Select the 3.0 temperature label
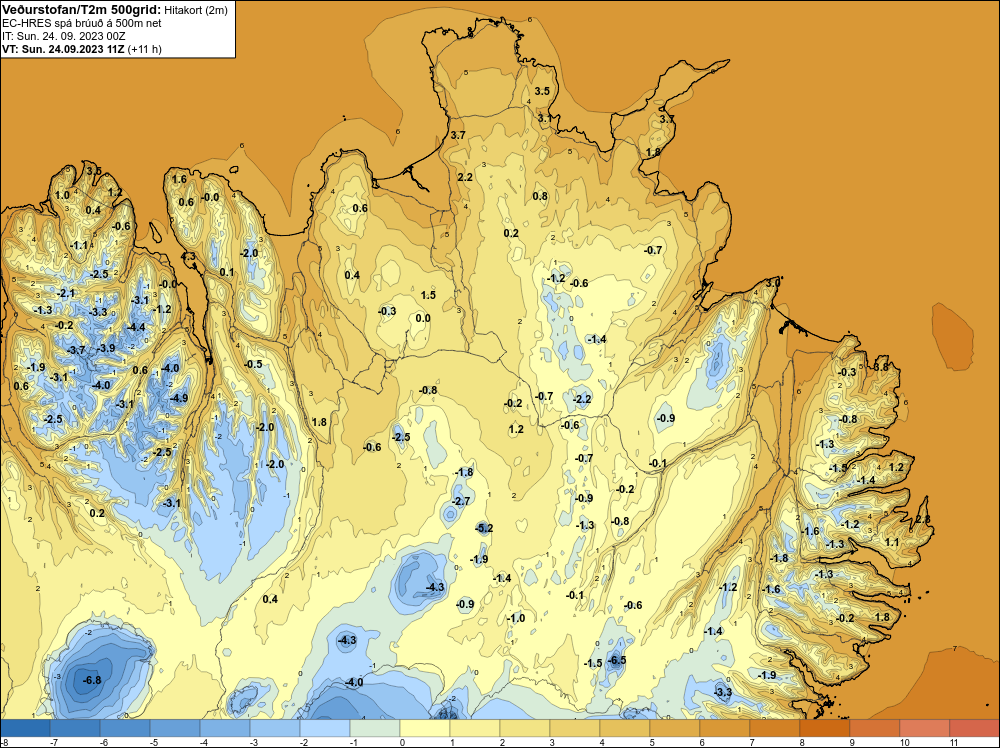This screenshot has width=1000, height=748. coord(773,282)
